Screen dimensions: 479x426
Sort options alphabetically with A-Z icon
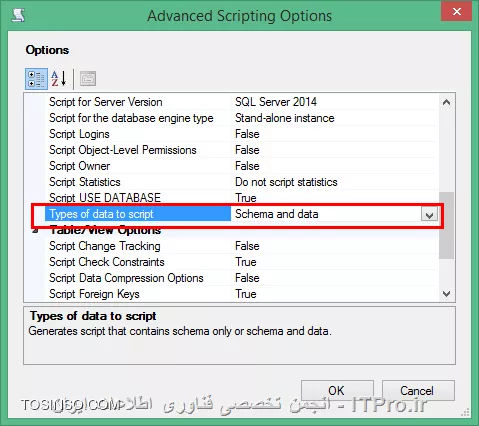point(59,79)
